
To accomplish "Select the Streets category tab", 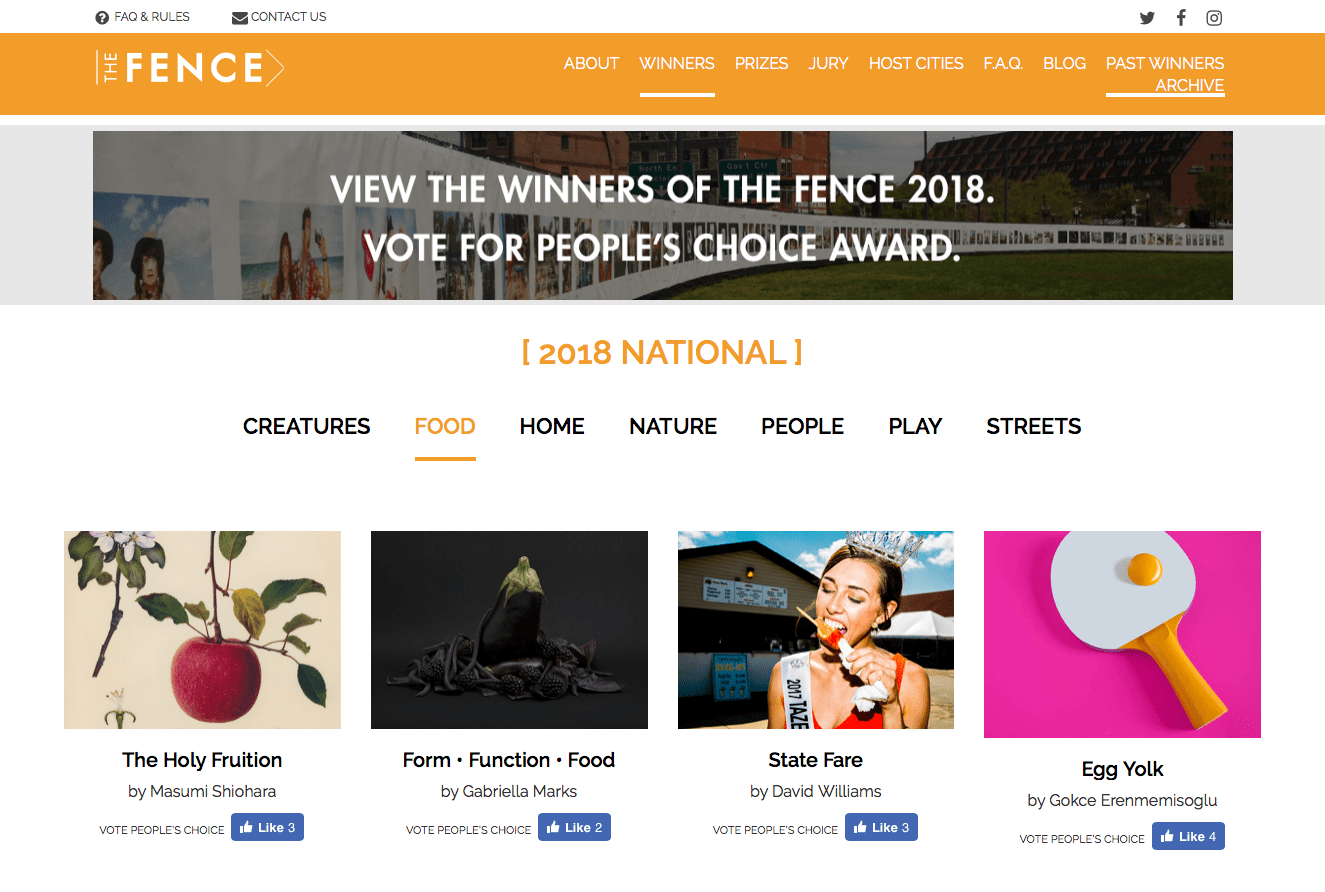I will coord(1033,427).
